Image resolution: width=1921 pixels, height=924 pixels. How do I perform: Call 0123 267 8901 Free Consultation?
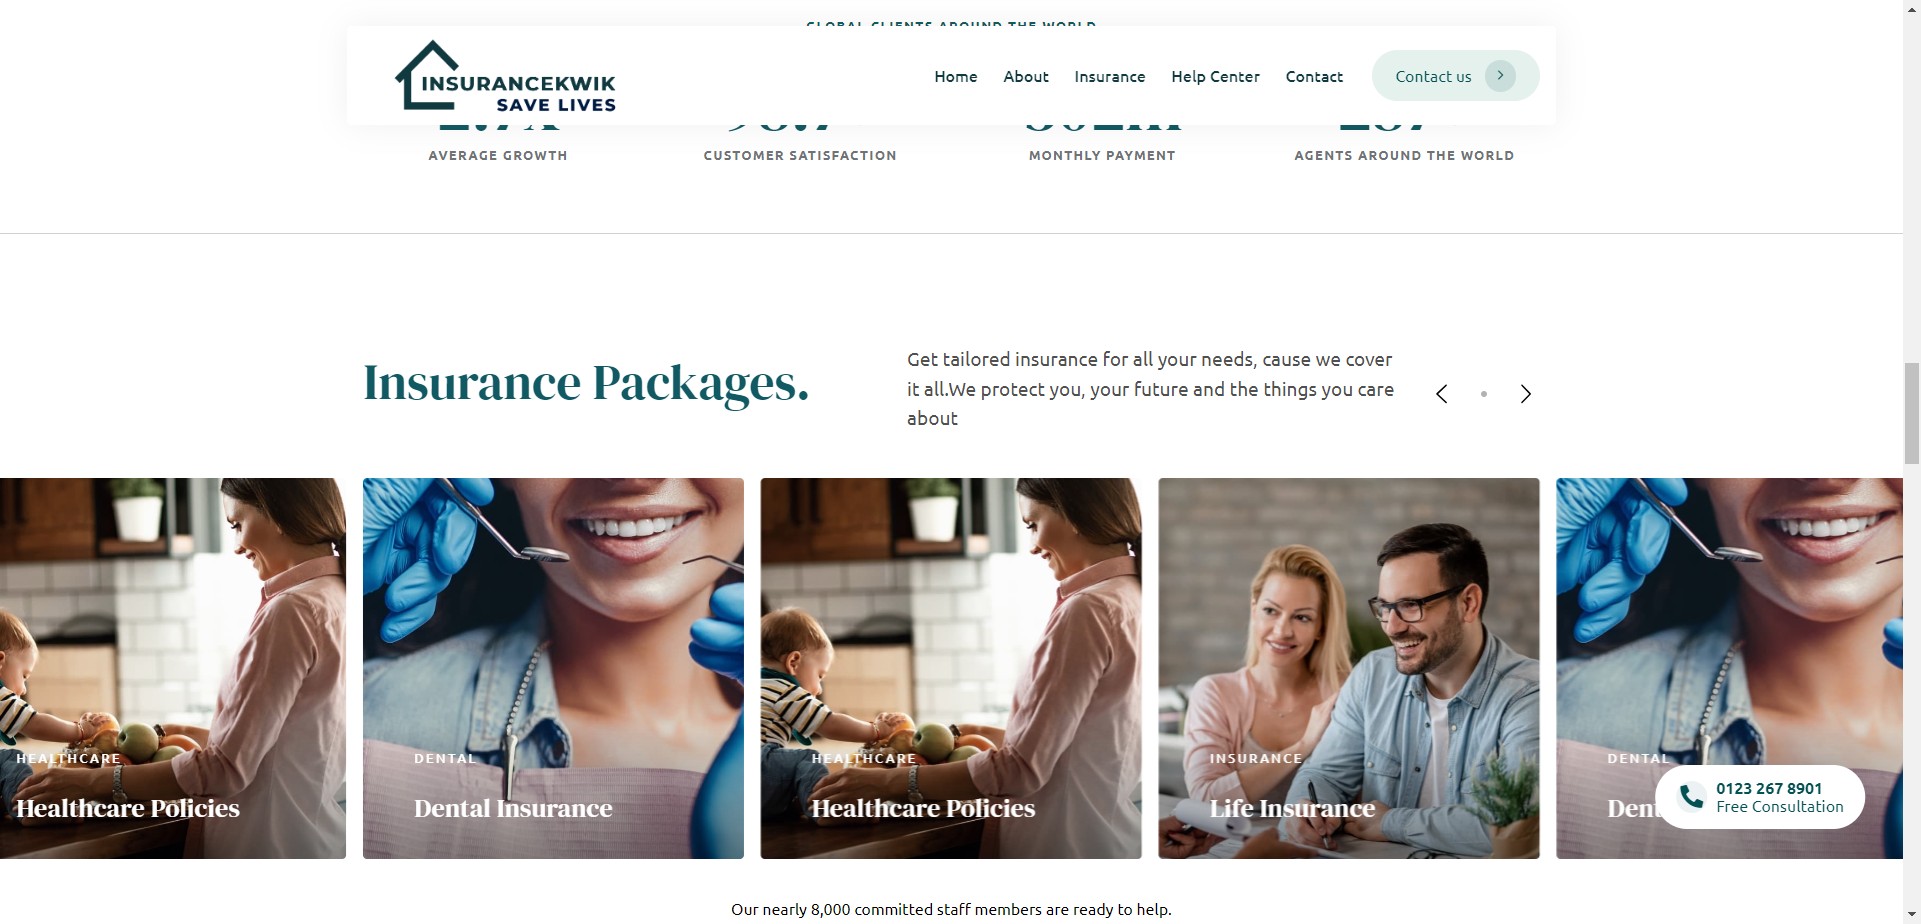1760,797
